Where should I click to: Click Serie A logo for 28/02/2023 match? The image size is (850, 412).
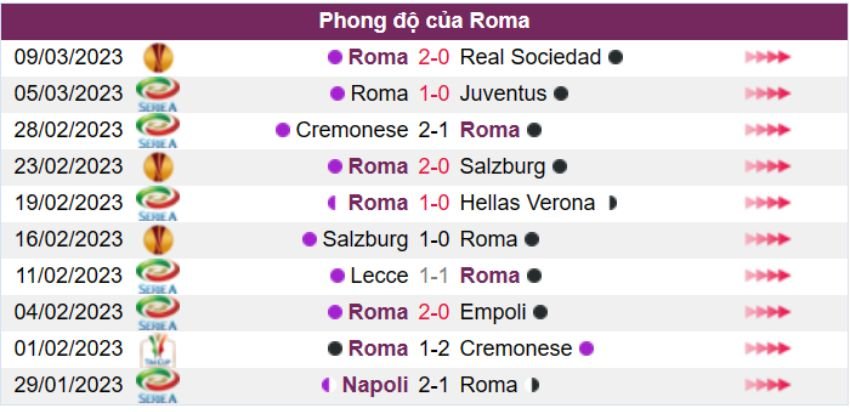tap(157, 130)
